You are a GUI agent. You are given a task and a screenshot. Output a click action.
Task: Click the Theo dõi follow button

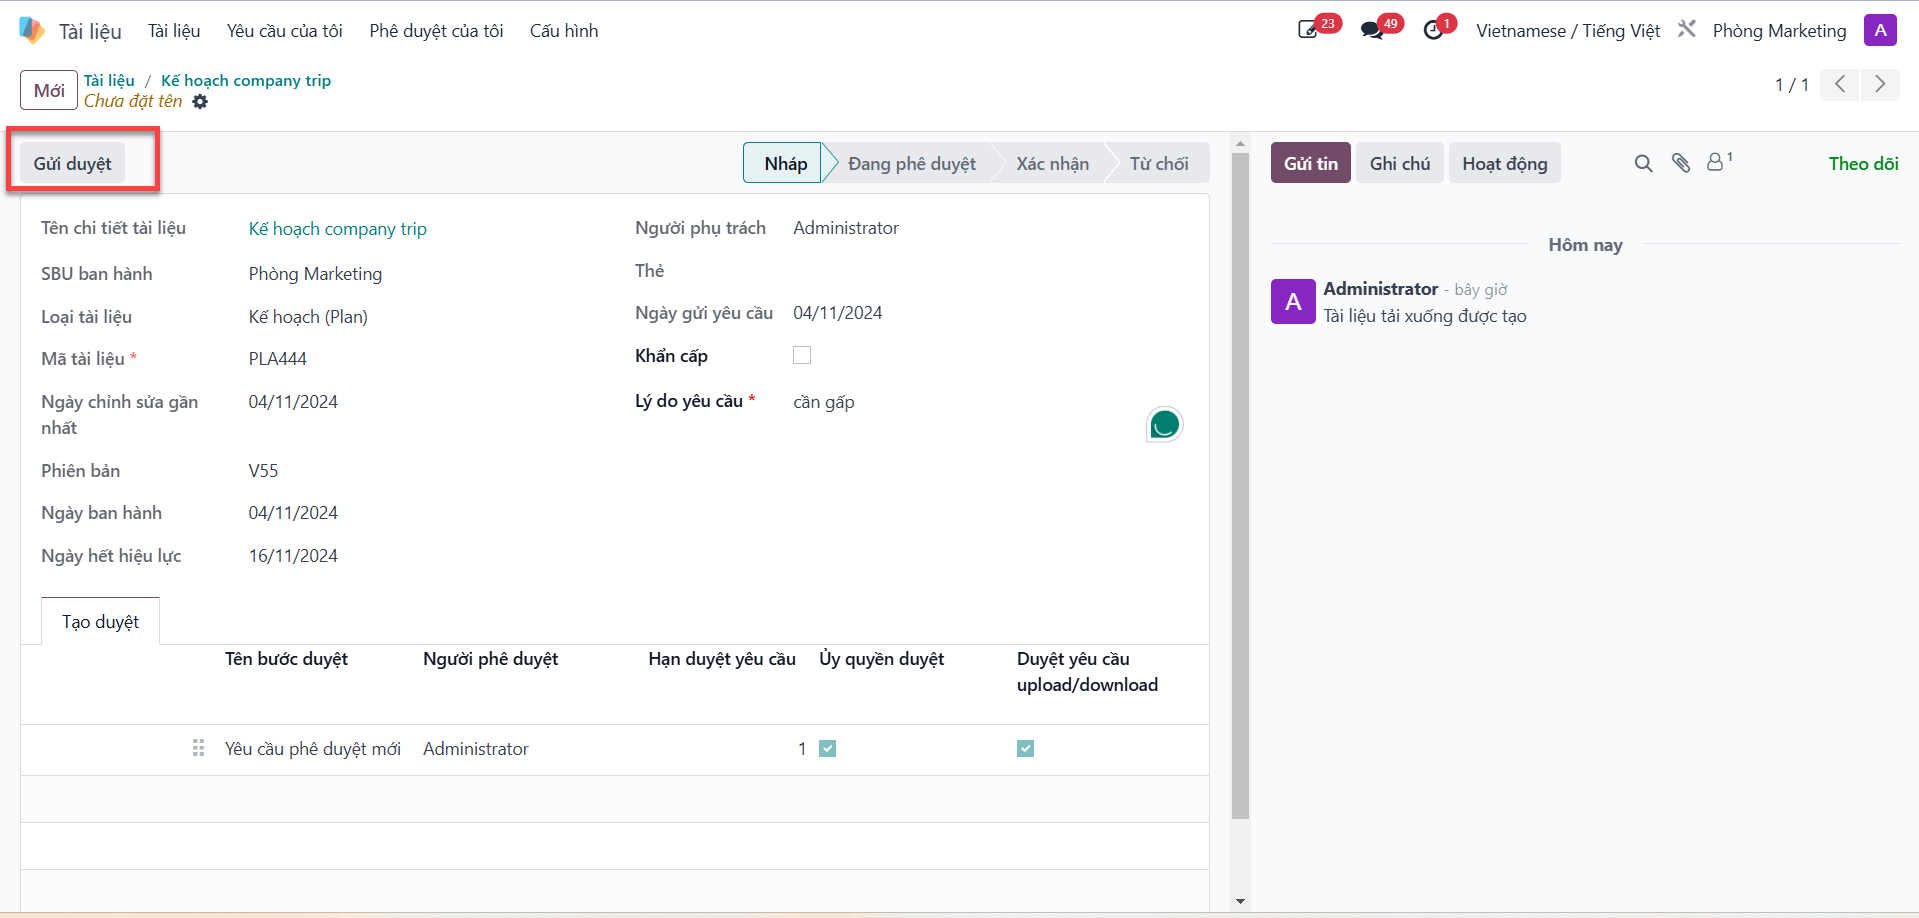1863,163
